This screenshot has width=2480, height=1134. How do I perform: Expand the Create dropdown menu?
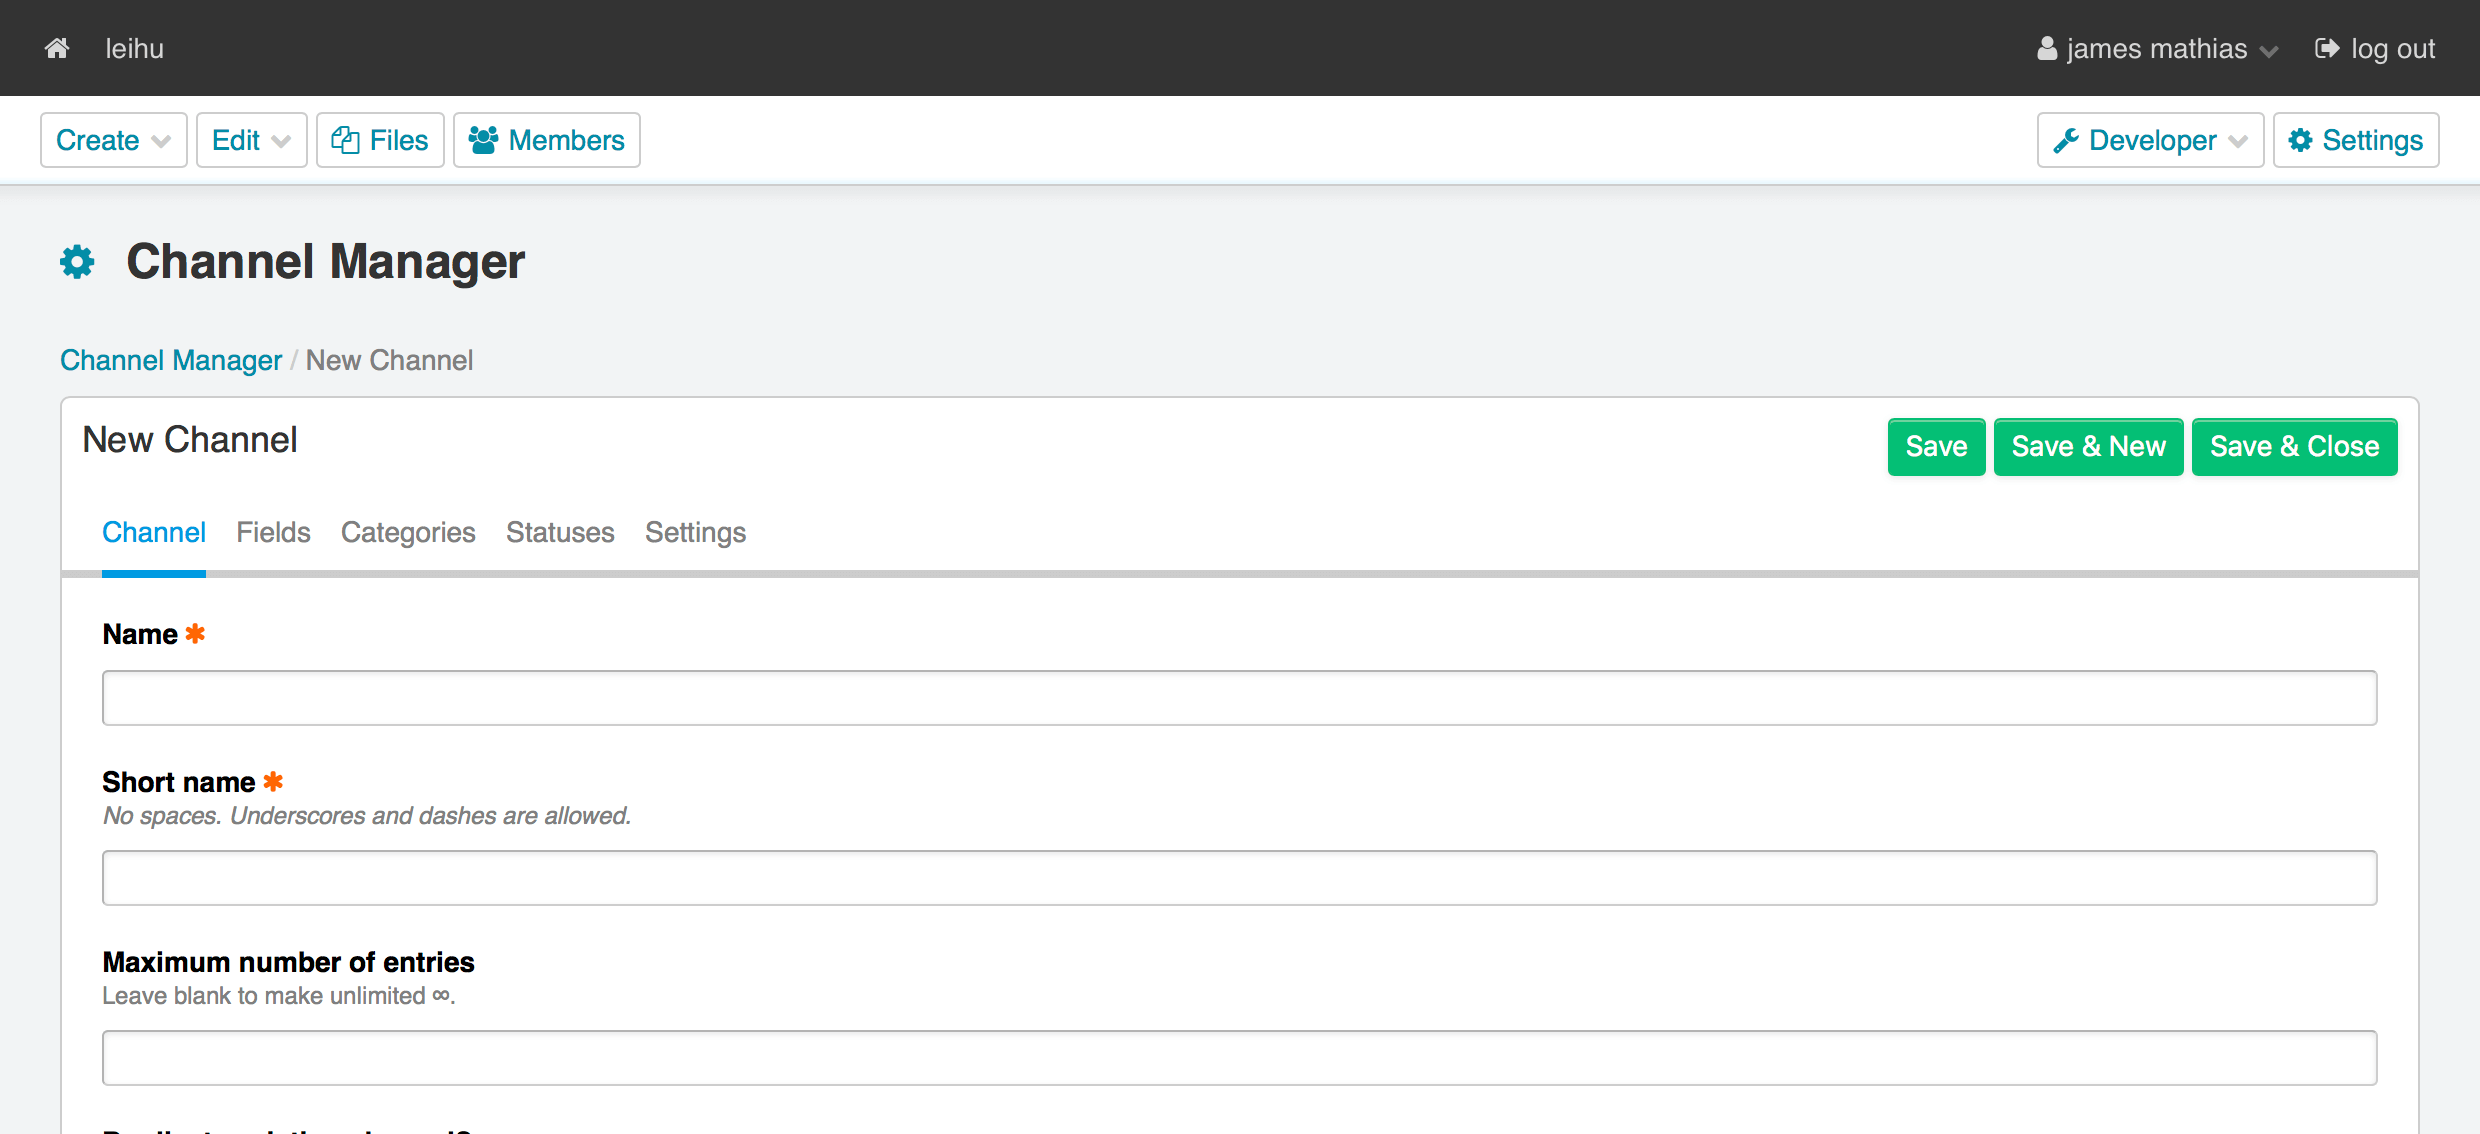pos(113,140)
